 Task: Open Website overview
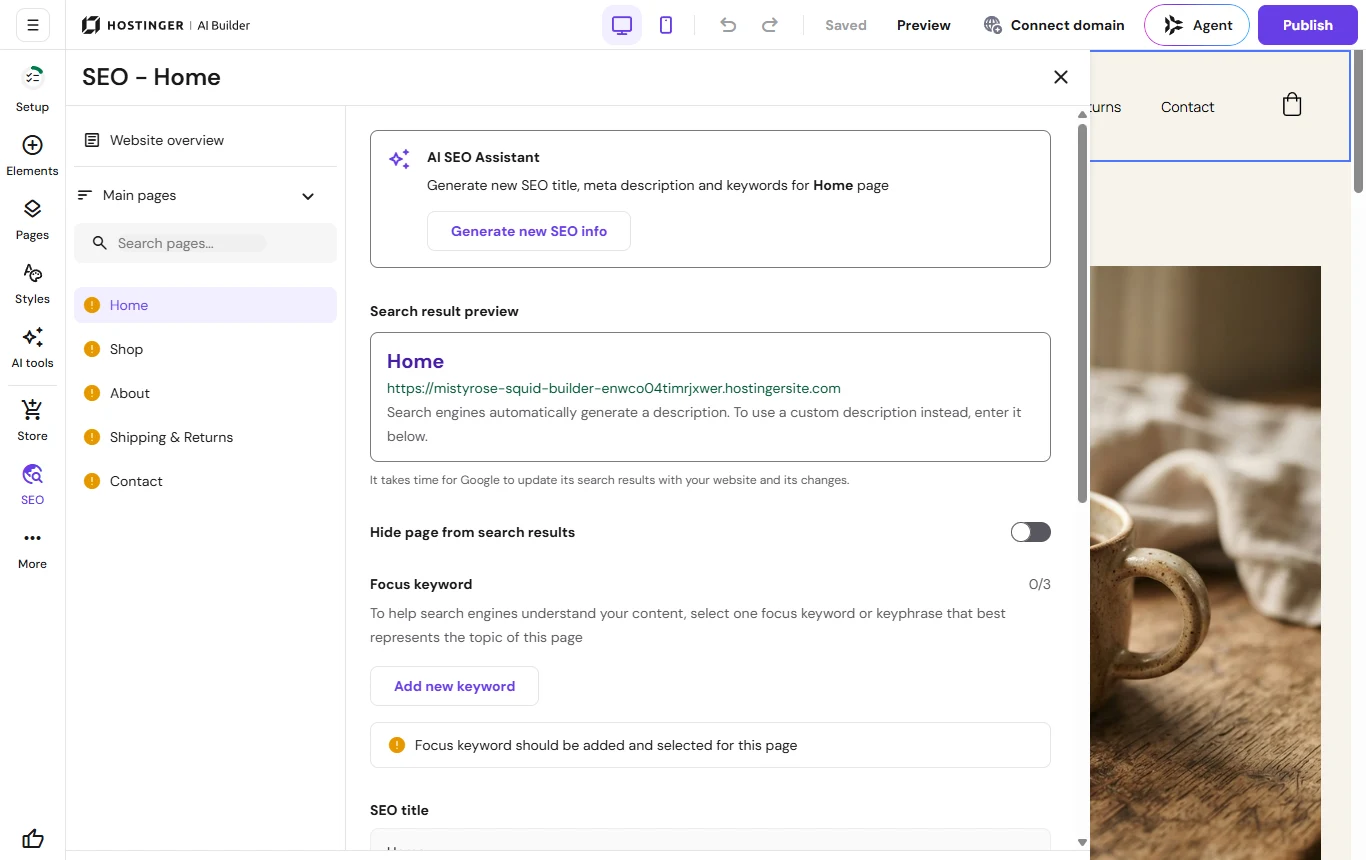pyautogui.click(x=205, y=140)
